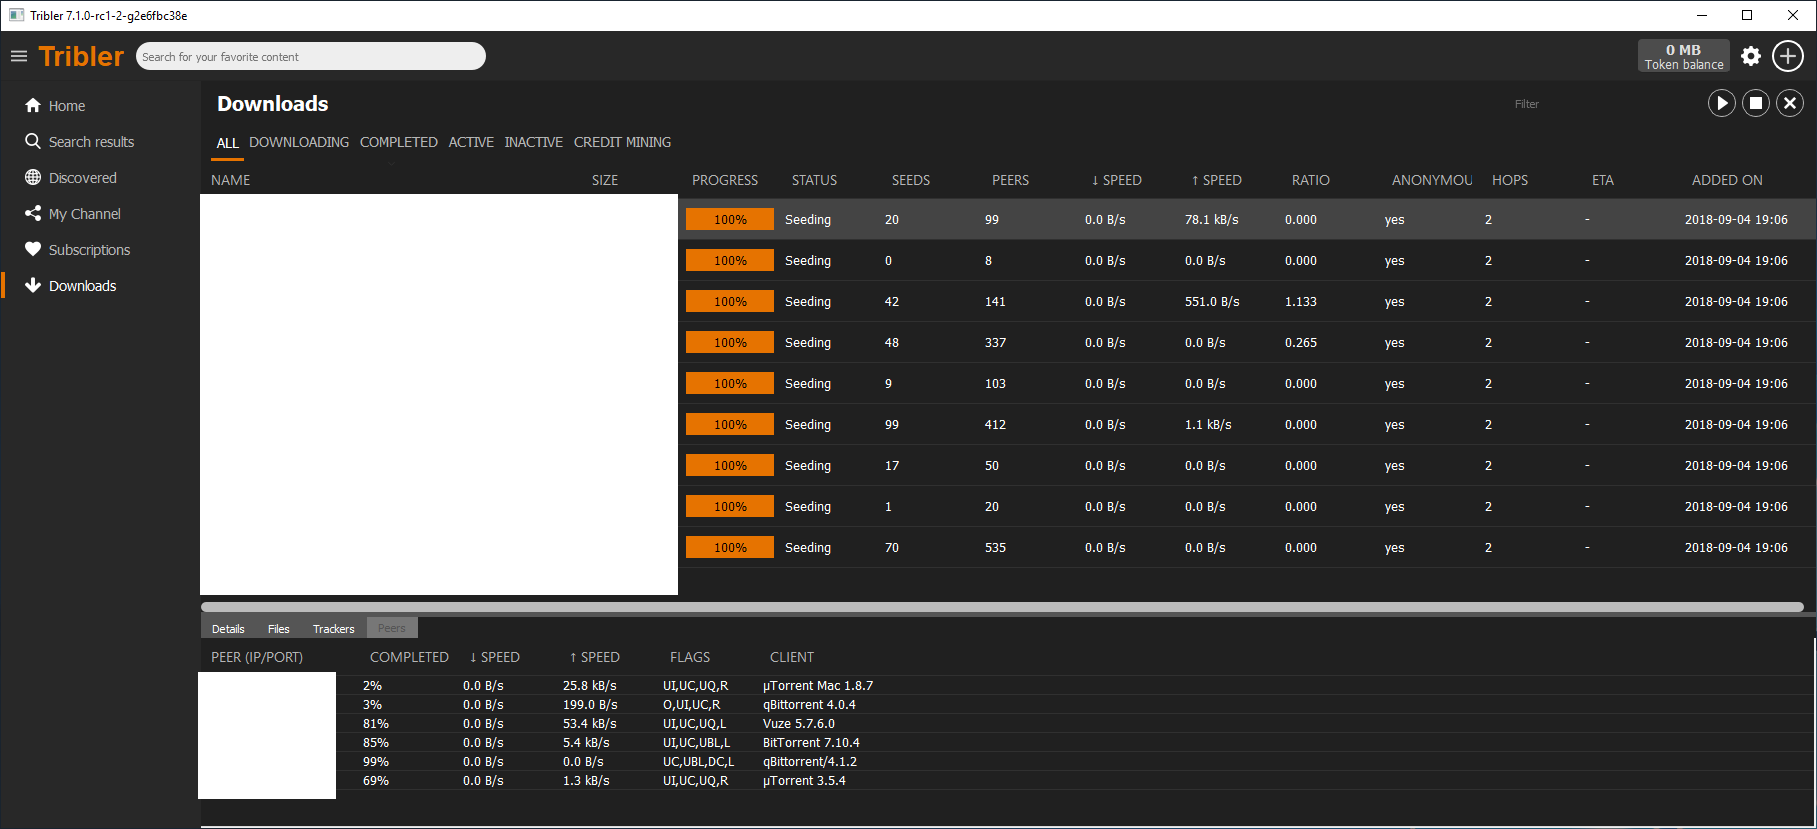Image resolution: width=1817 pixels, height=829 pixels.
Task: Start the selected download with play button
Action: pyautogui.click(x=1722, y=103)
